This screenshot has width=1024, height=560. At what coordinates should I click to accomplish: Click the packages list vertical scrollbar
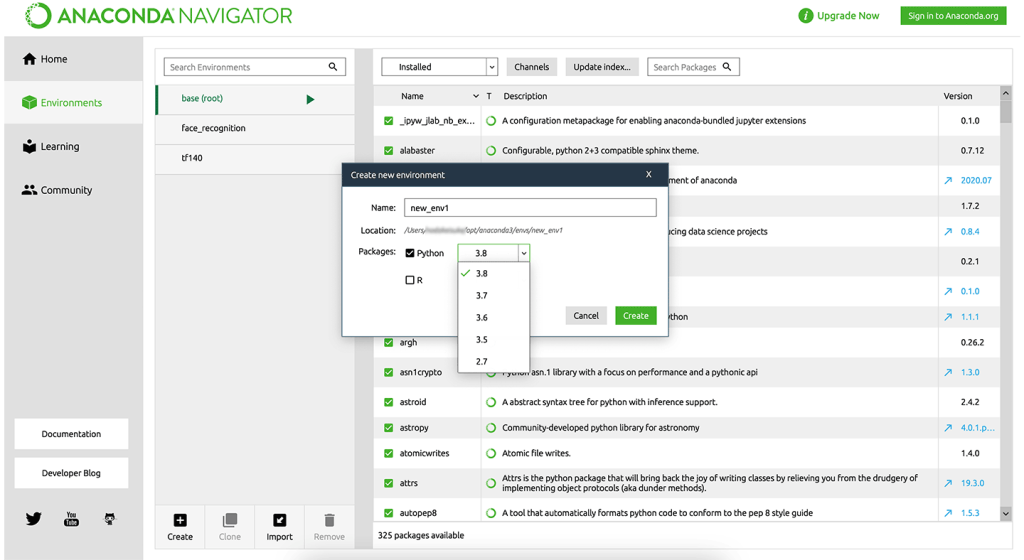1005,300
